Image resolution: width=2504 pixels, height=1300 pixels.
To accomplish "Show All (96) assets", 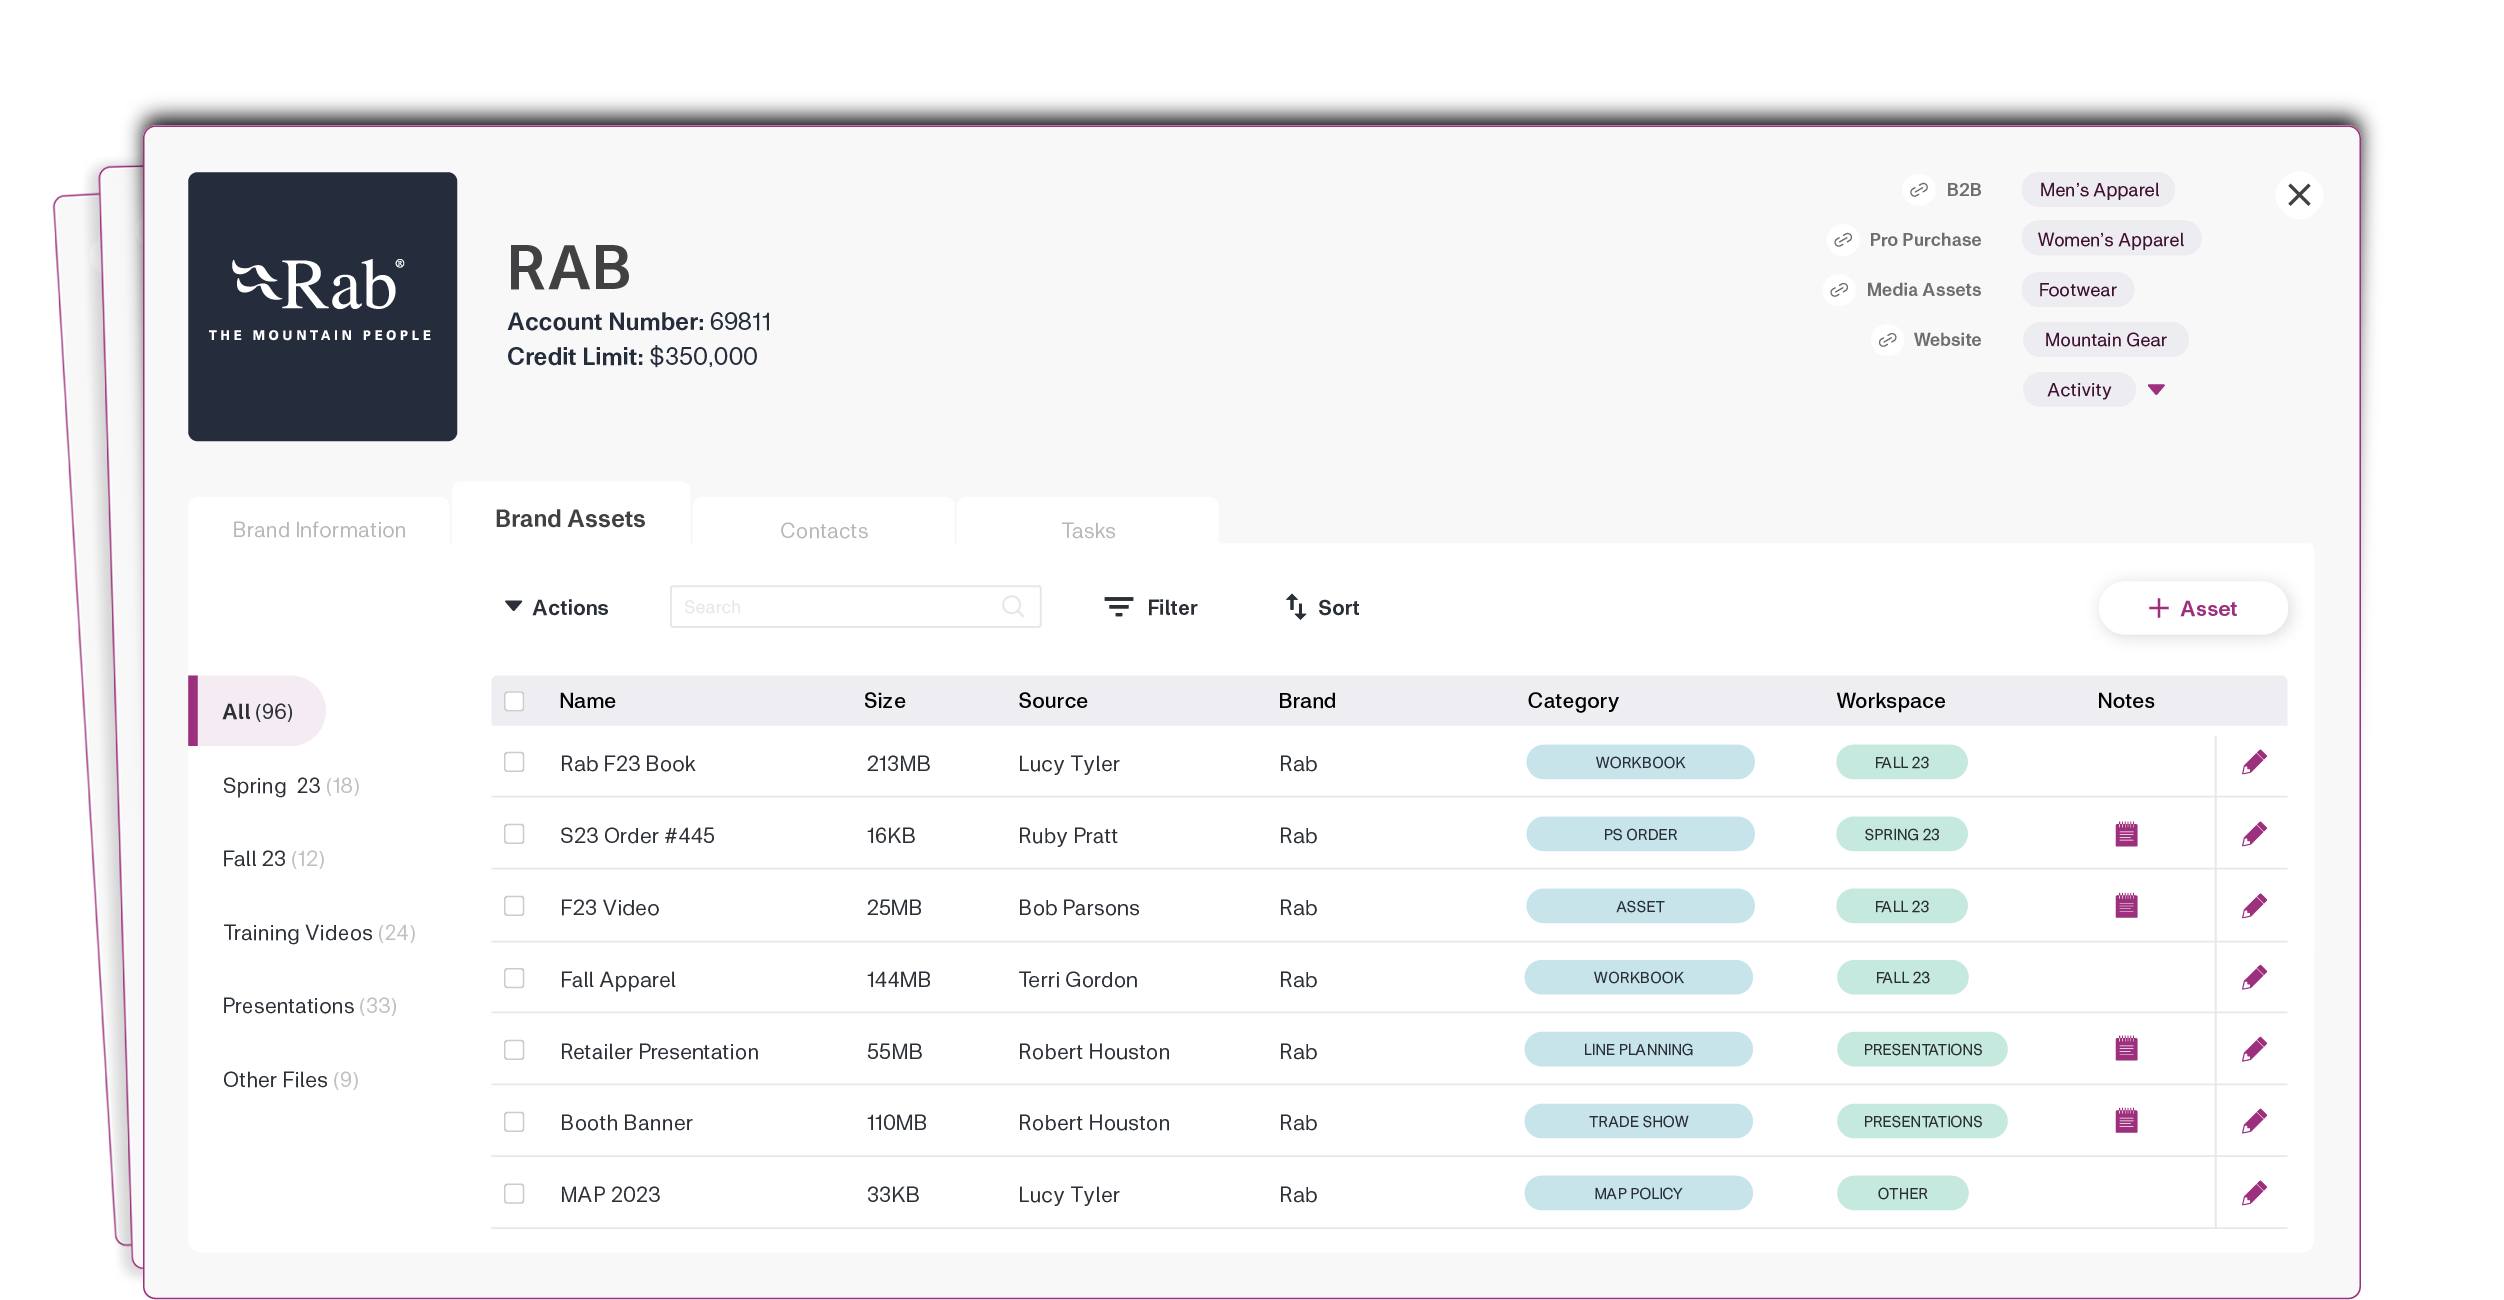I will click(258, 711).
